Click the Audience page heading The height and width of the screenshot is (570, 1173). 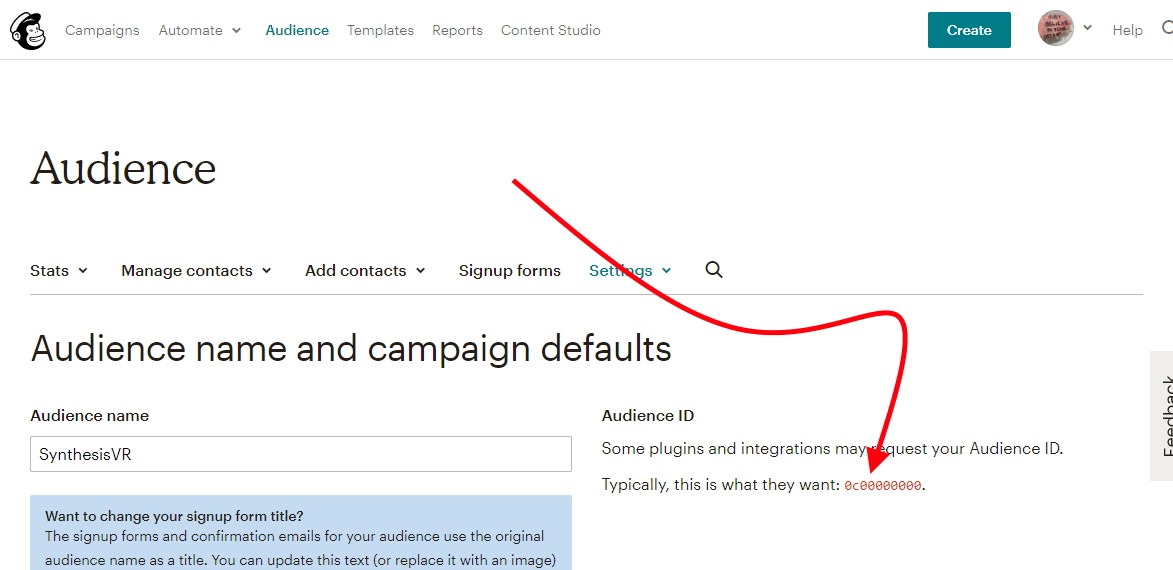[x=123, y=168]
